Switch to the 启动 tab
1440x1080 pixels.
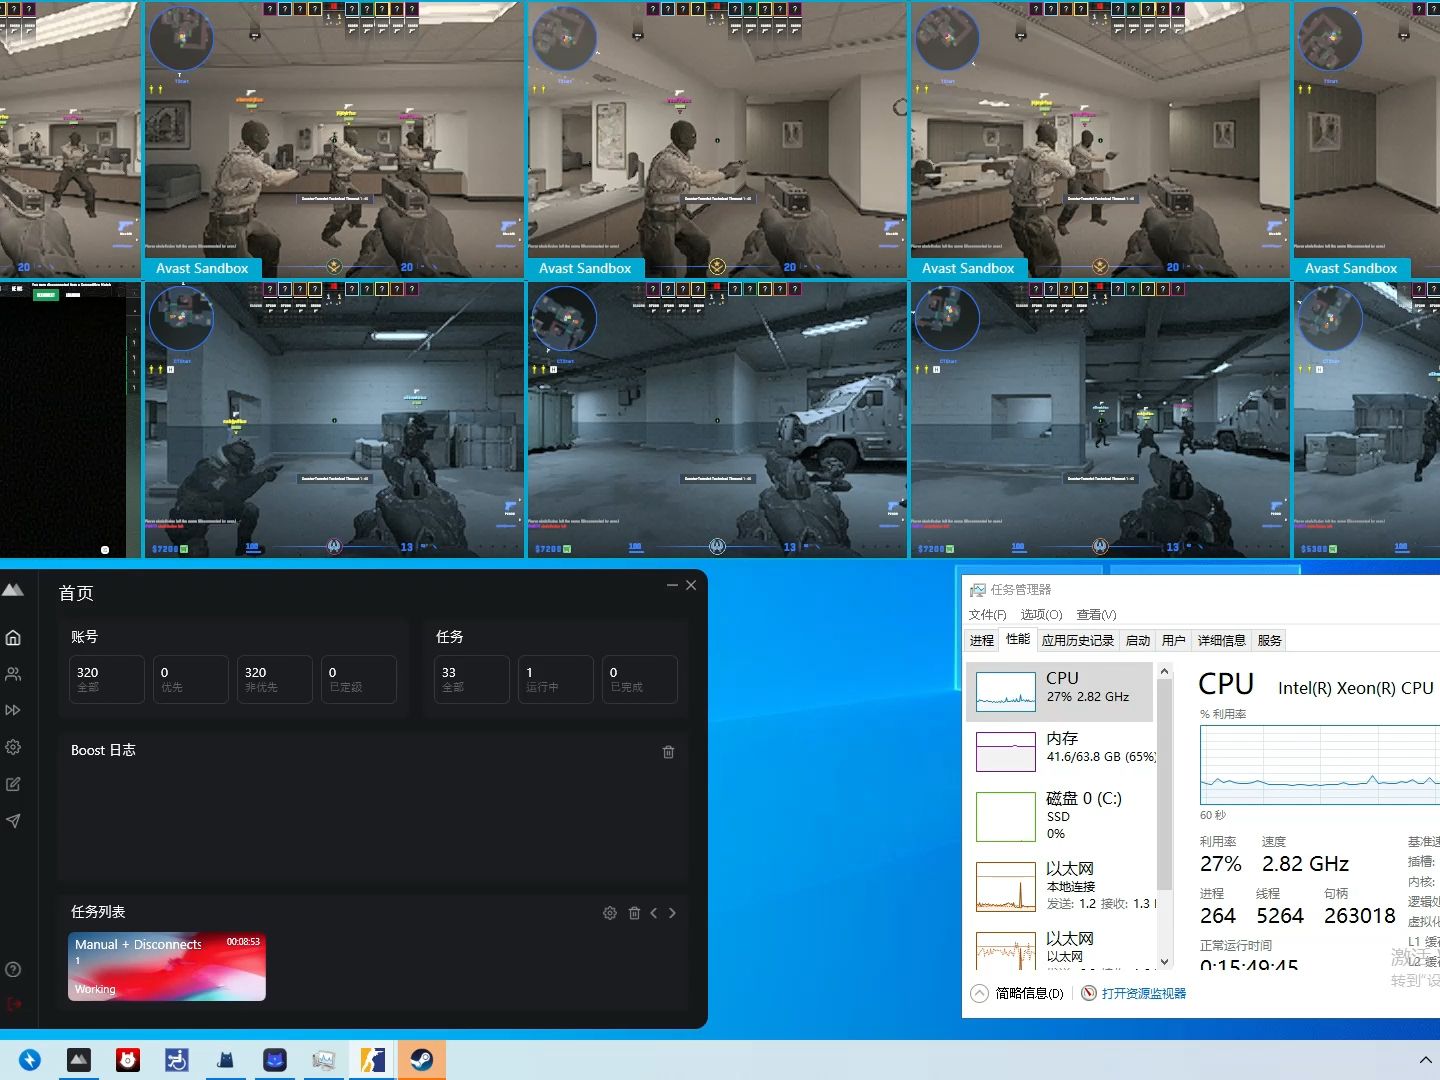click(1138, 641)
